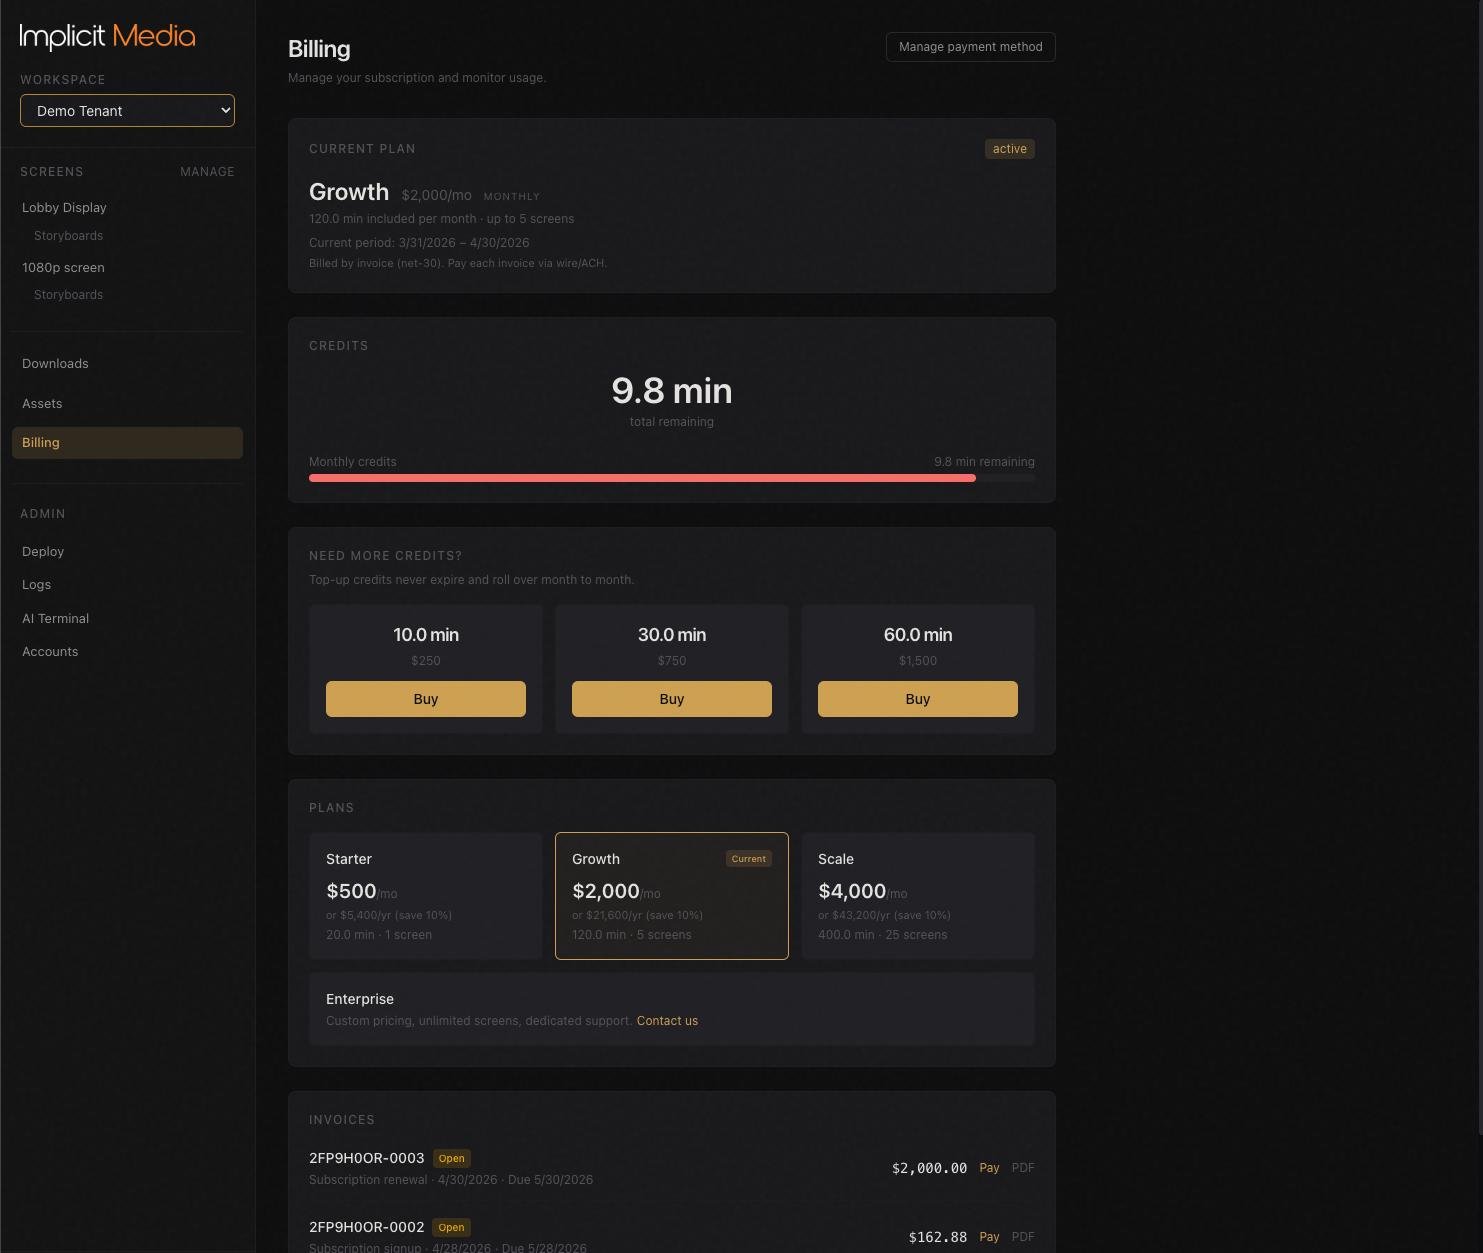Download PDF for invoice 2FP9H0OR-0002
This screenshot has height=1253, width=1483.
point(1023,1237)
